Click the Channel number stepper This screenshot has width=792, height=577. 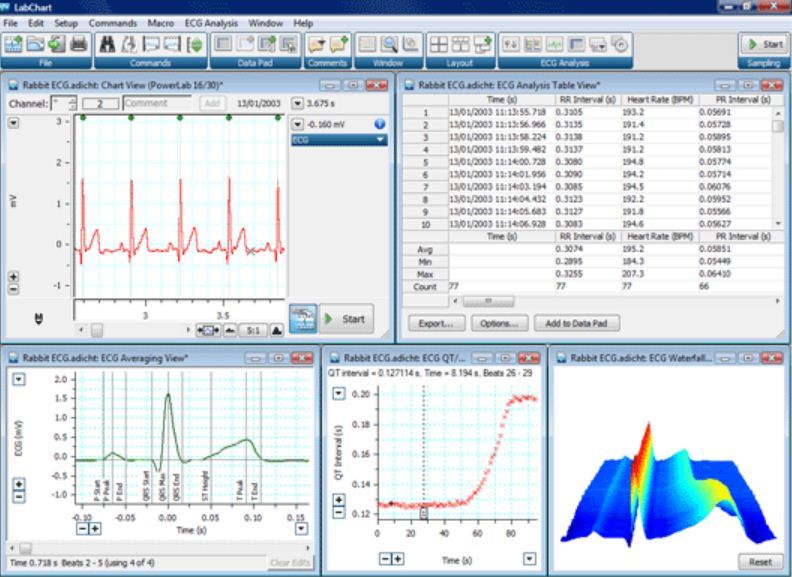[x=73, y=104]
